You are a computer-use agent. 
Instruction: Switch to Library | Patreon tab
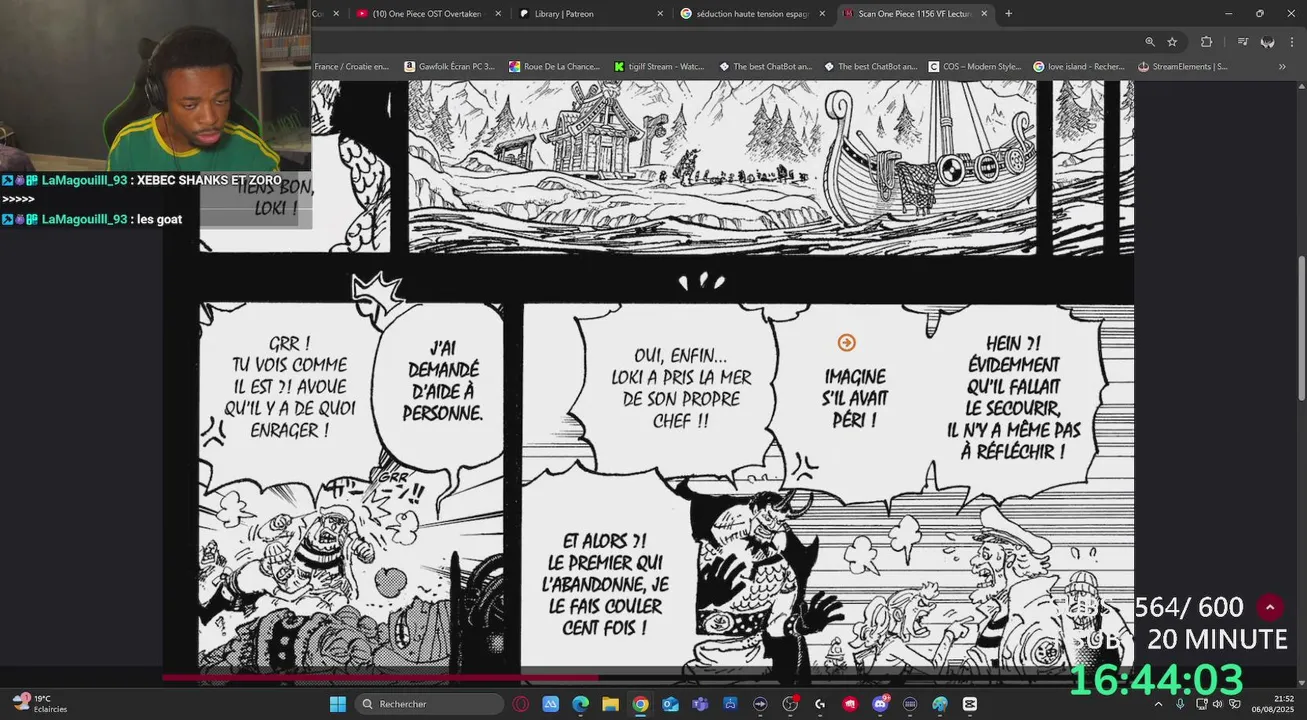pyautogui.click(x=590, y=14)
